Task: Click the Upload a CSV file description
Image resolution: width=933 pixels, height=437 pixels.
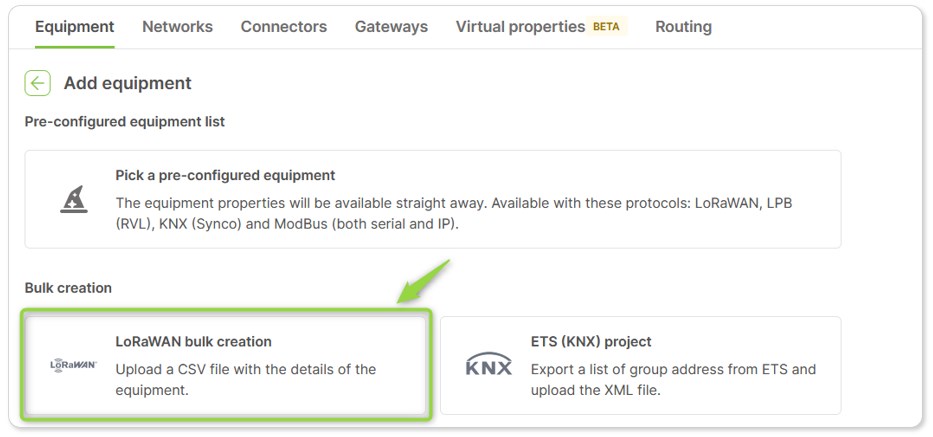Action: (246, 380)
